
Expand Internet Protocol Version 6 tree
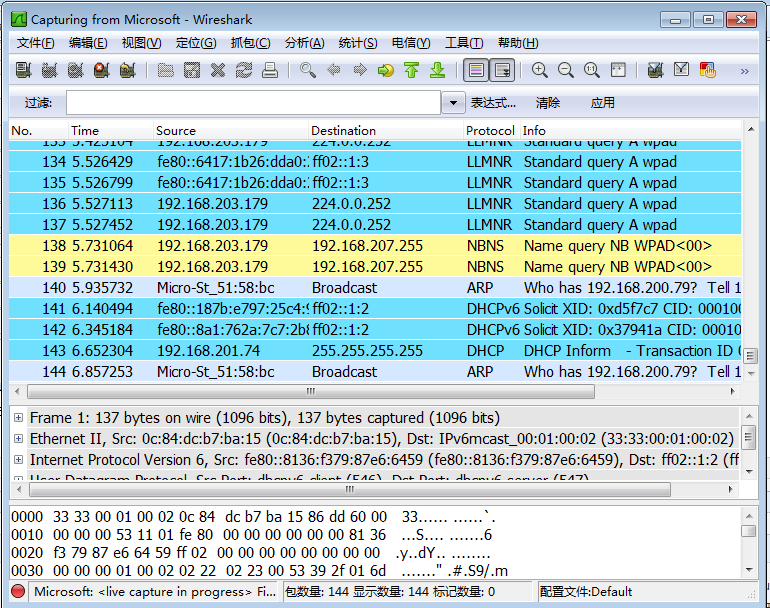point(18,459)
